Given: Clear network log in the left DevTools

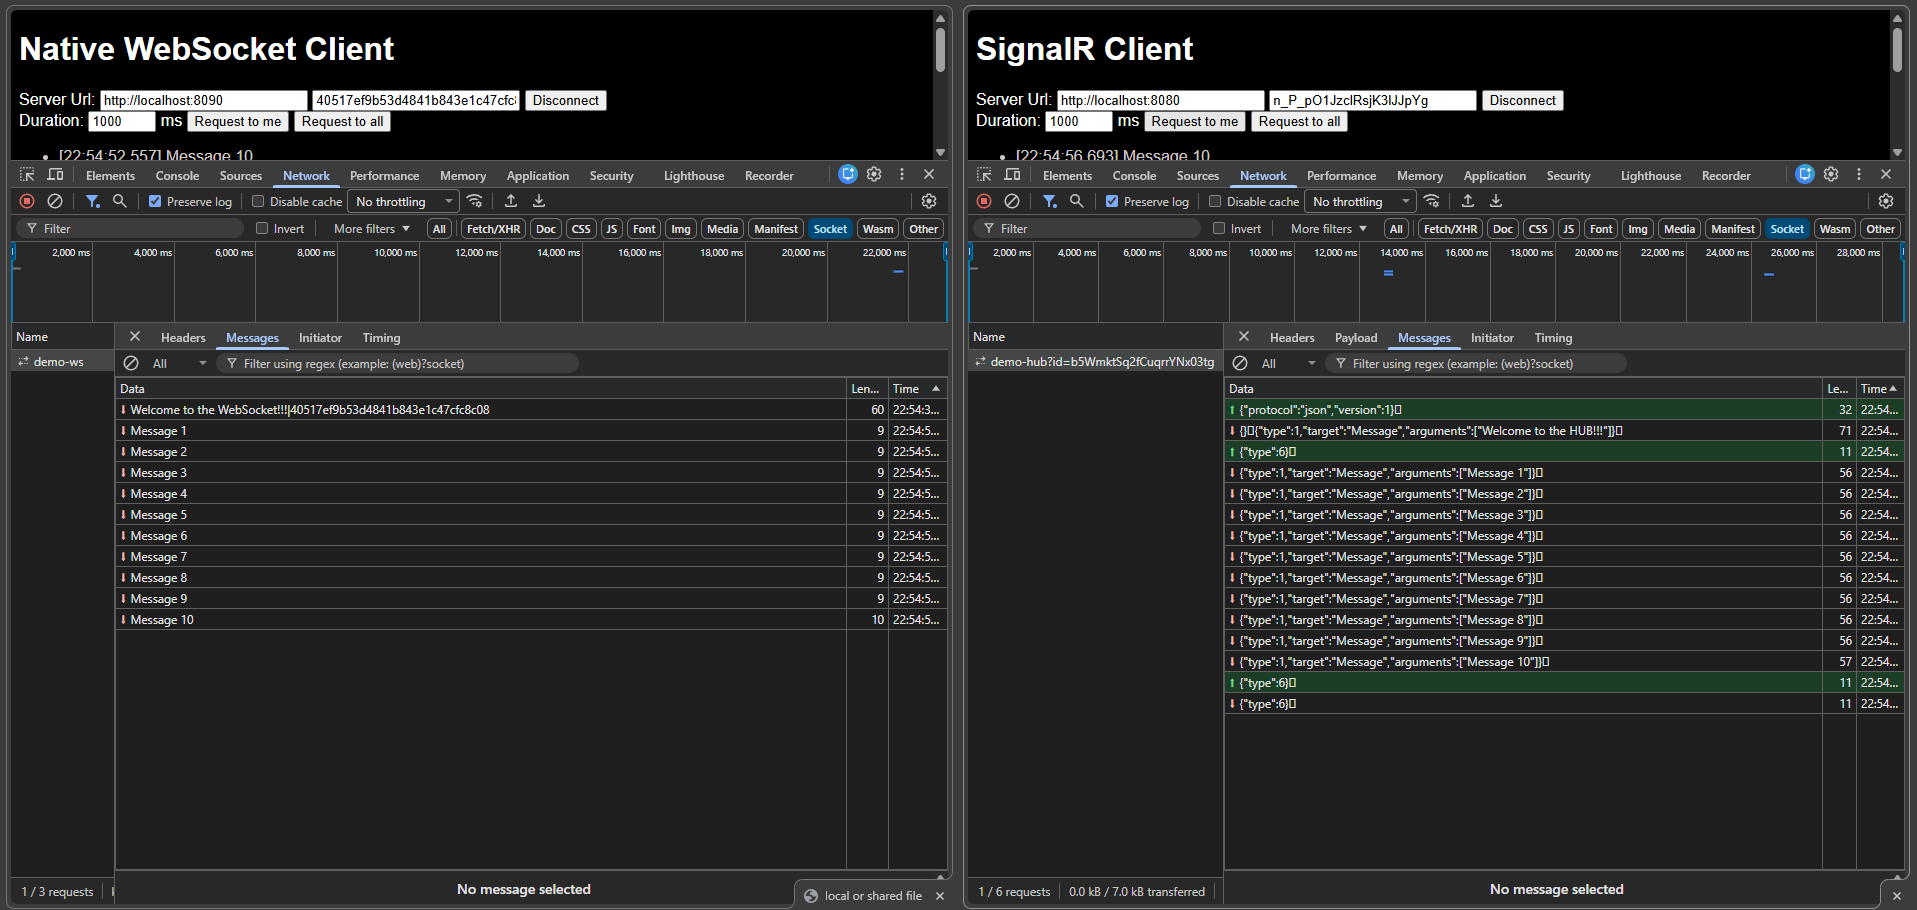Looking at the screenshot, I should pyautogui.click(x=55, y=201).
